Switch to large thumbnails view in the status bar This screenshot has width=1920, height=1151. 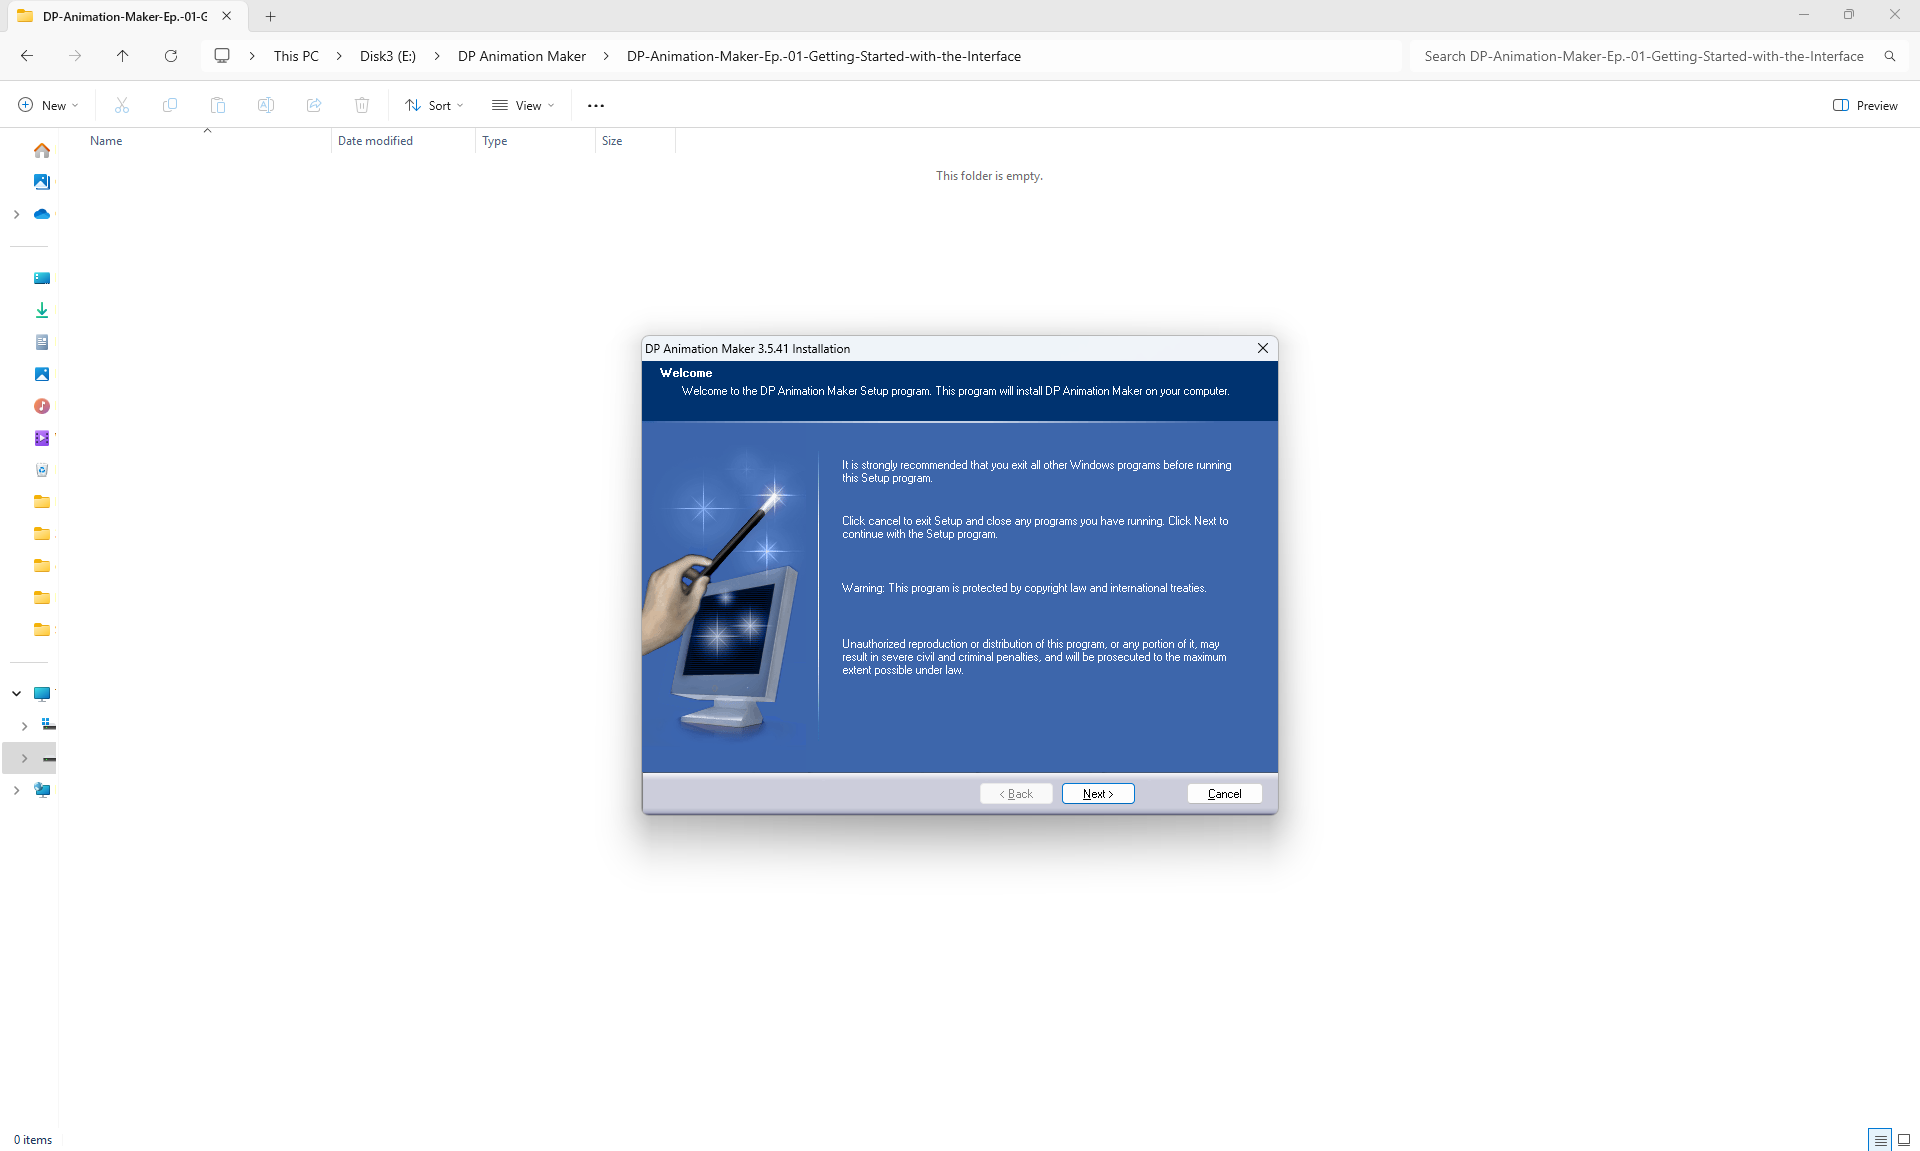pos(1904,1139)
